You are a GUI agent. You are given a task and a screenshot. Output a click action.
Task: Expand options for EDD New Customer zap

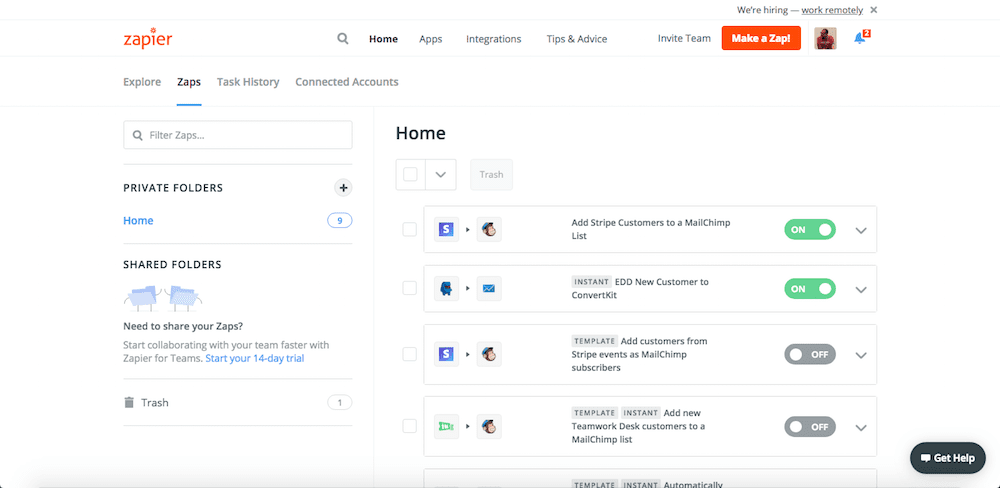pyautogui.click(x=861, y=289)
